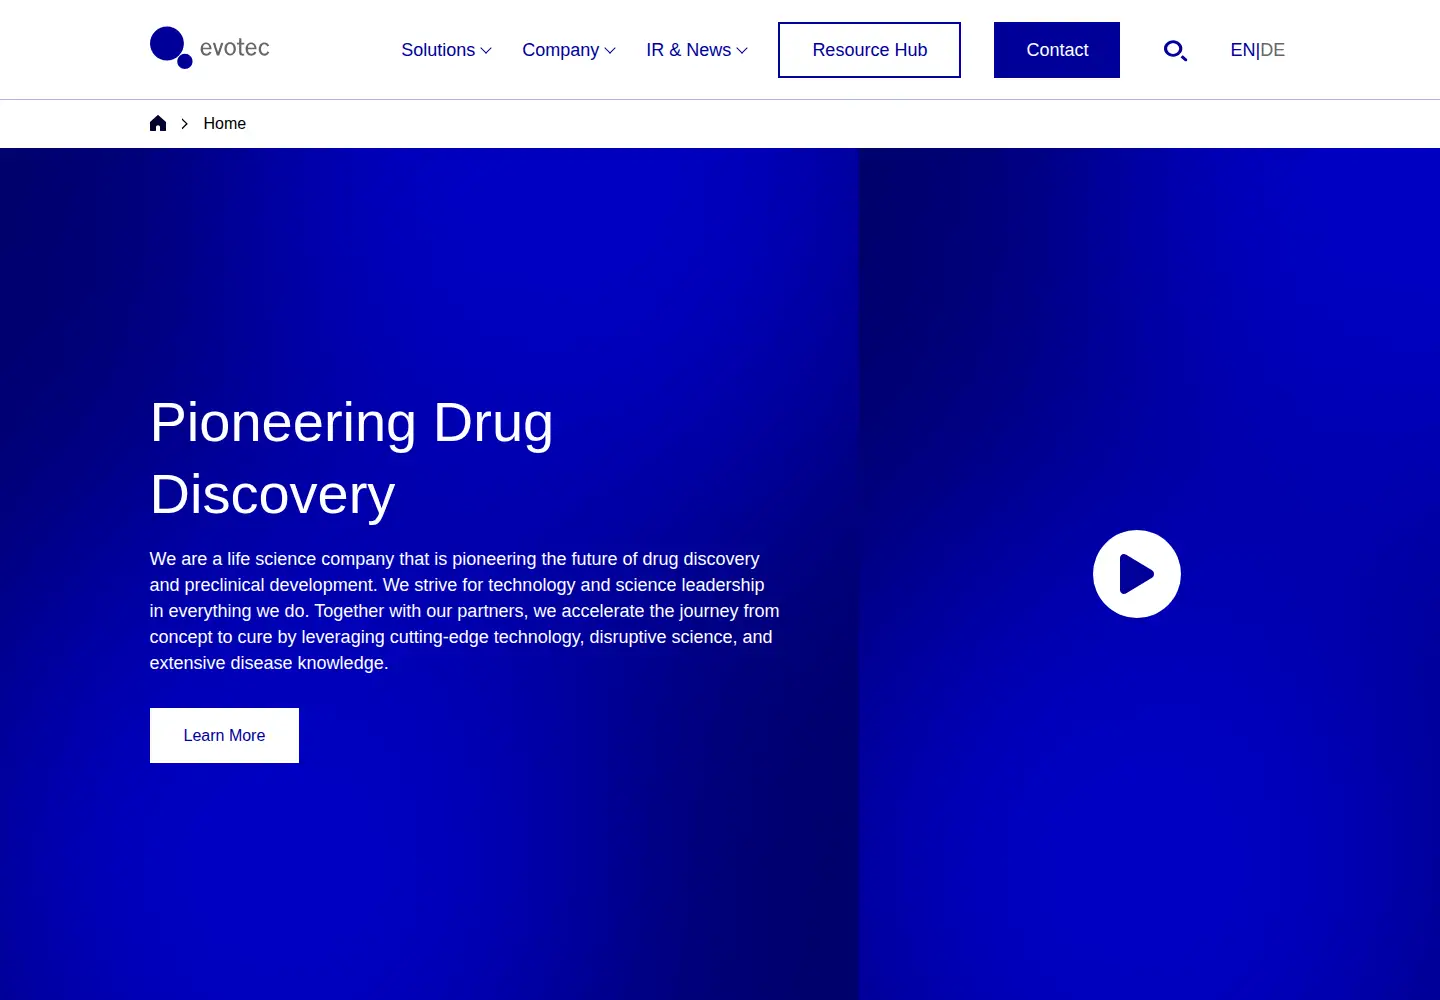Open the Resource Hub
Image resolution: width=1440 pixels, height=1000 pixels.
pyautogui.click(x=869, y=50)
